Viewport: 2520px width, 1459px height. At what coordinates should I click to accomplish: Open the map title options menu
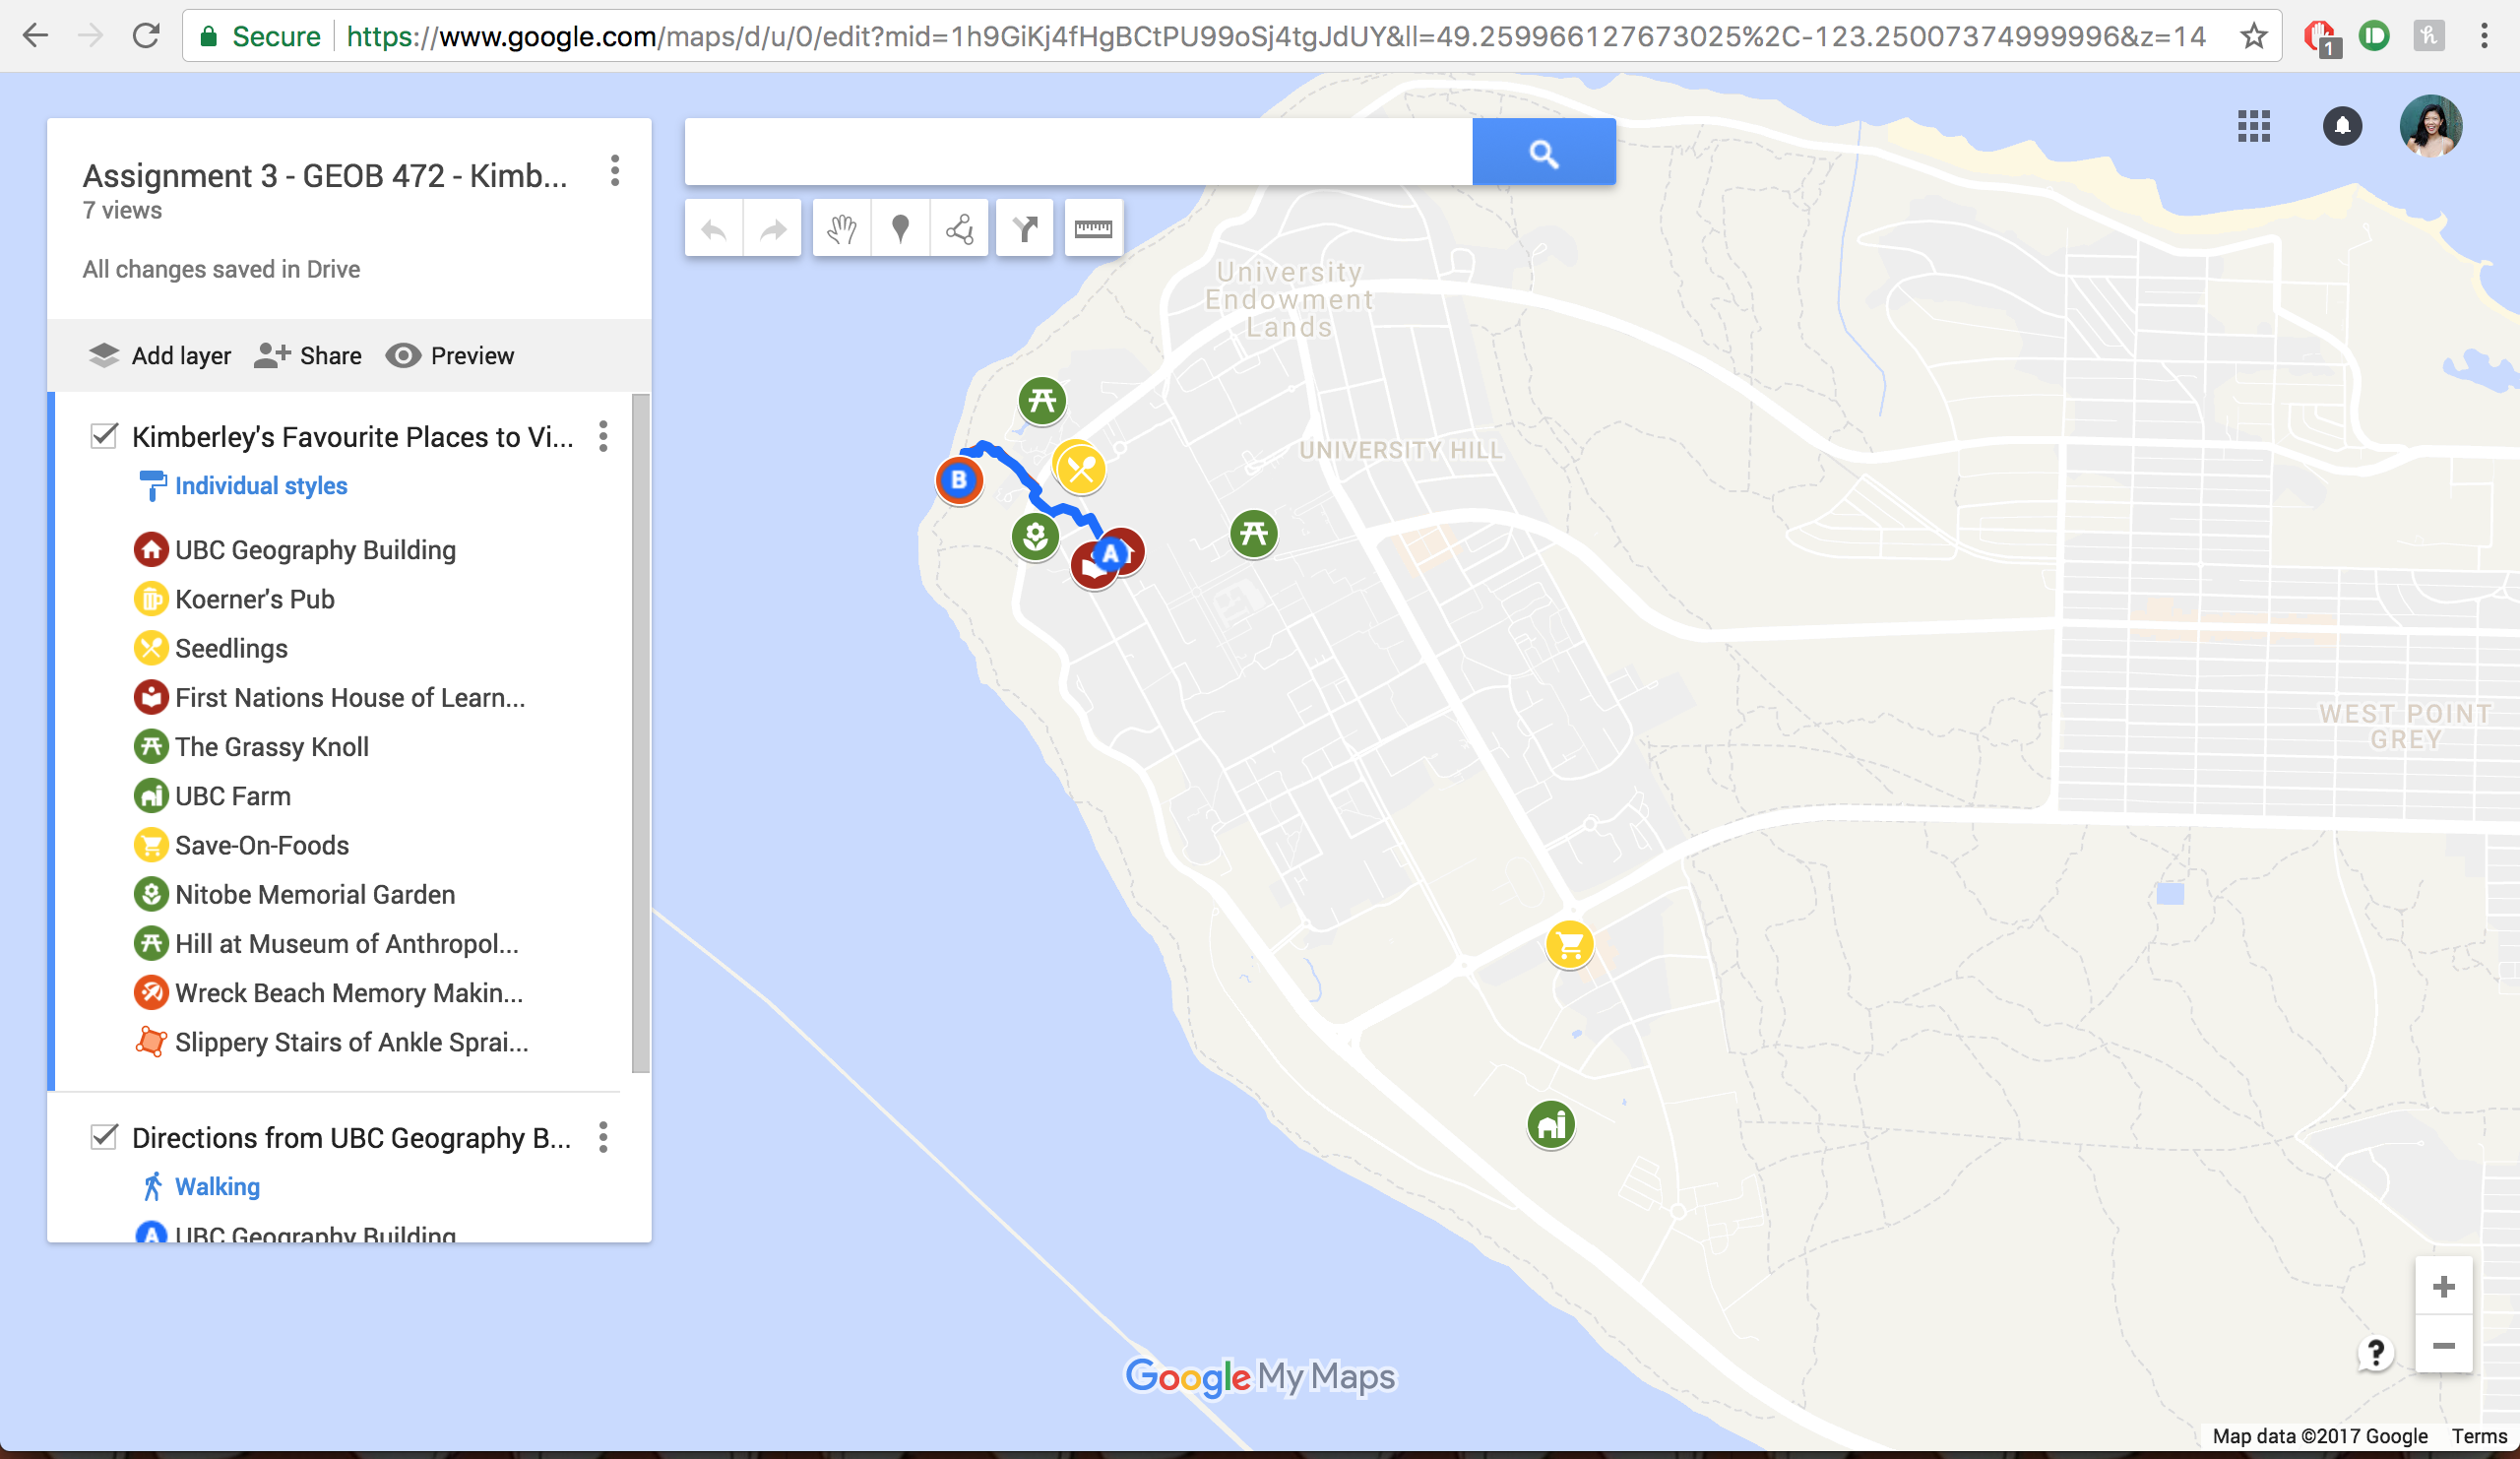click(x=615, y=171)
